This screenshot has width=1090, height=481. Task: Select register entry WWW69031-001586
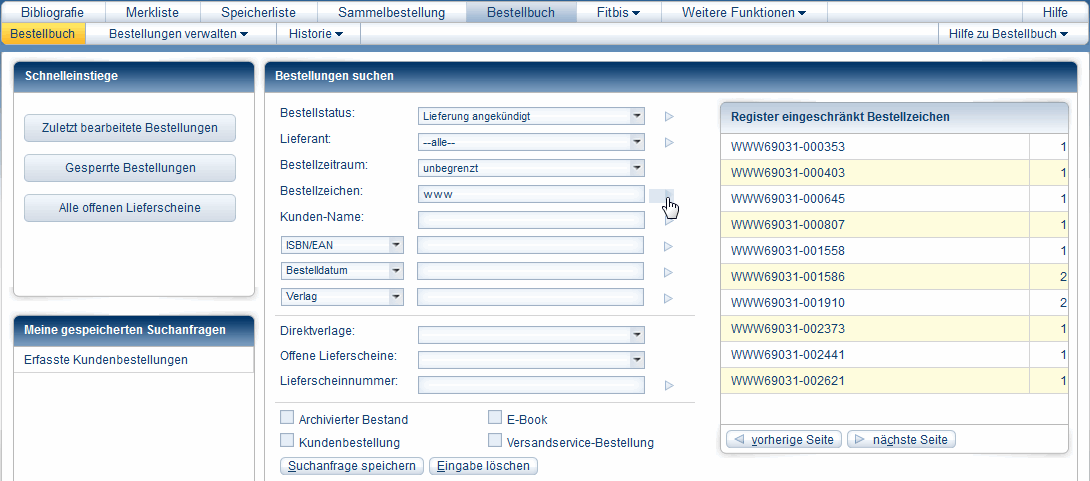788,276
